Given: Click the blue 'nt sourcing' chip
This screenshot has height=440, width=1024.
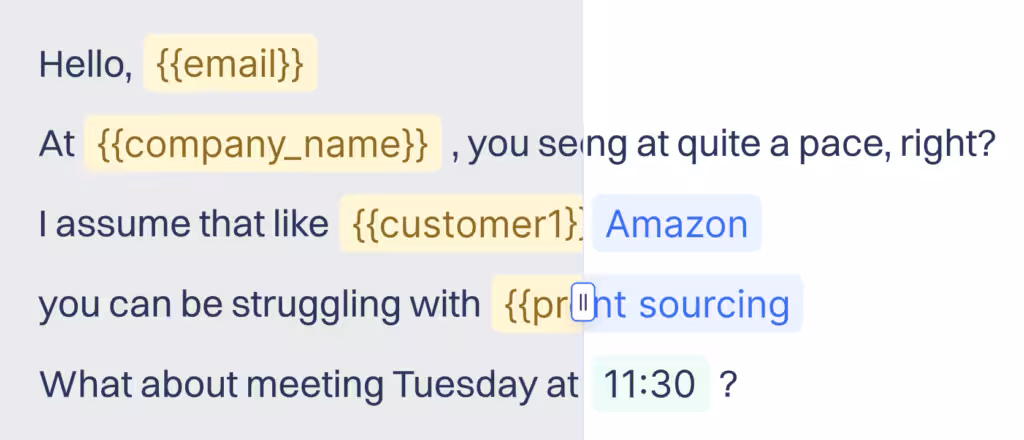Looking at the screenshot, I should coord(697,304).
